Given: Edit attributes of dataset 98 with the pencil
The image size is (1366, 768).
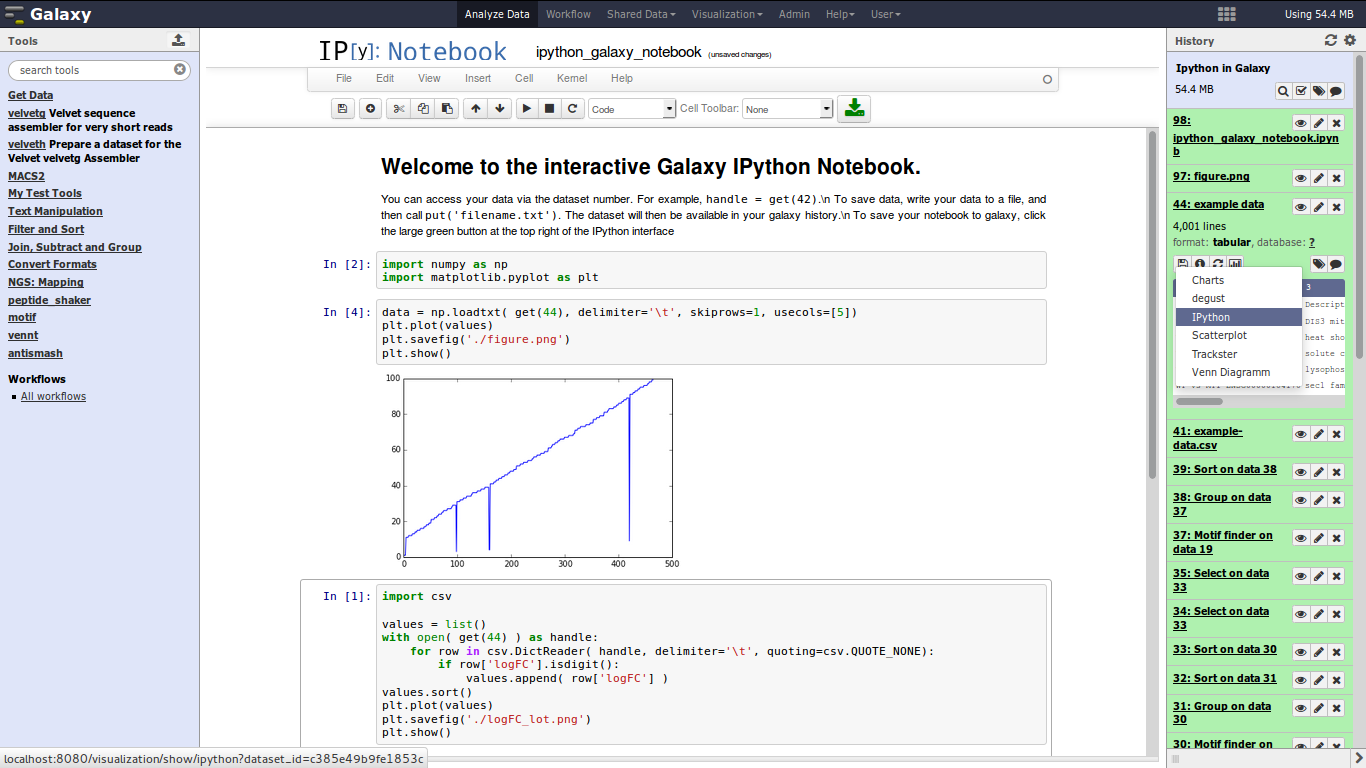Looking at the screenshot, I should pyautogui.click(x=1319, y=123).
